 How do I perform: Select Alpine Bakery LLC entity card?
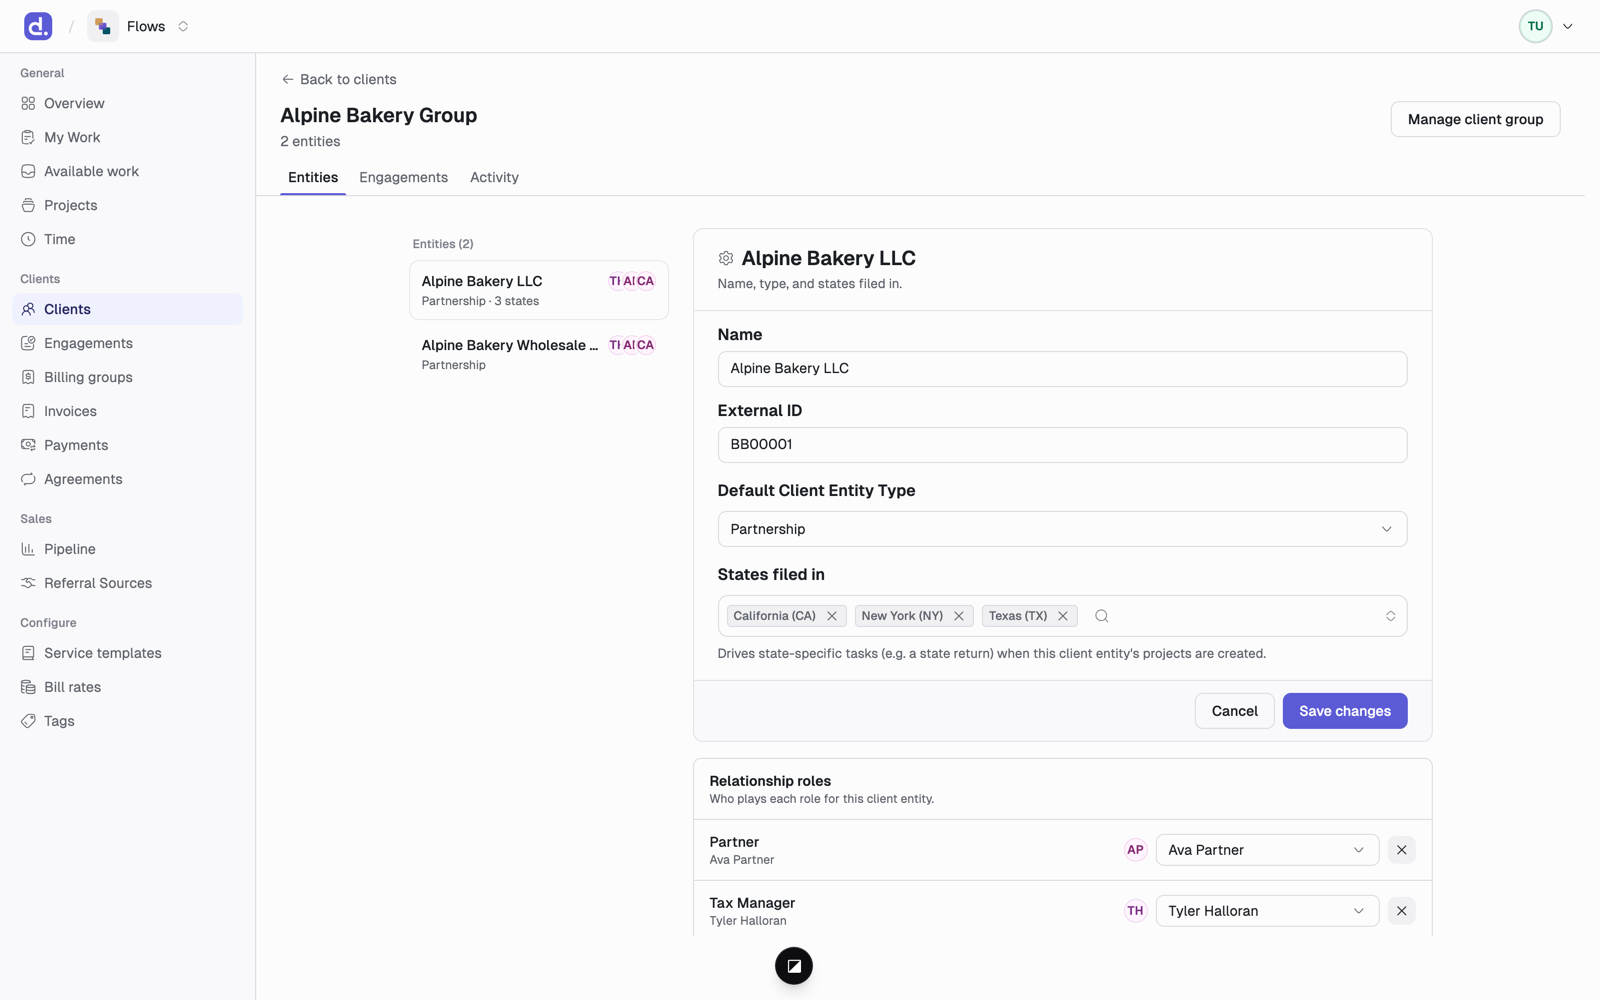click(539, 290)
